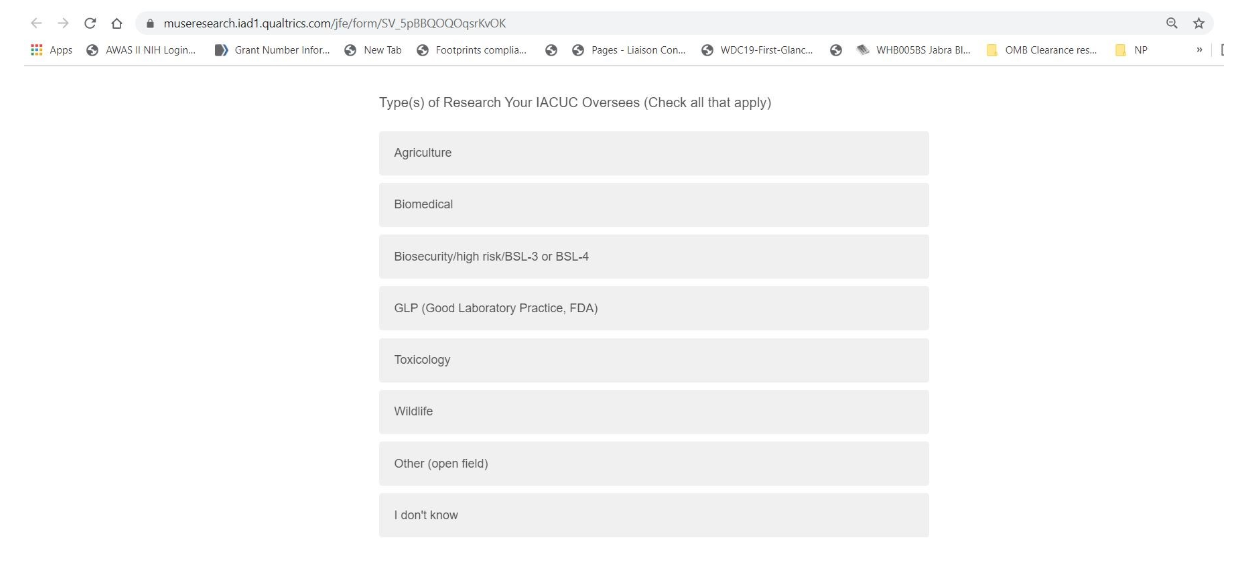Check the Agriculture option

(x=653, y=153)
